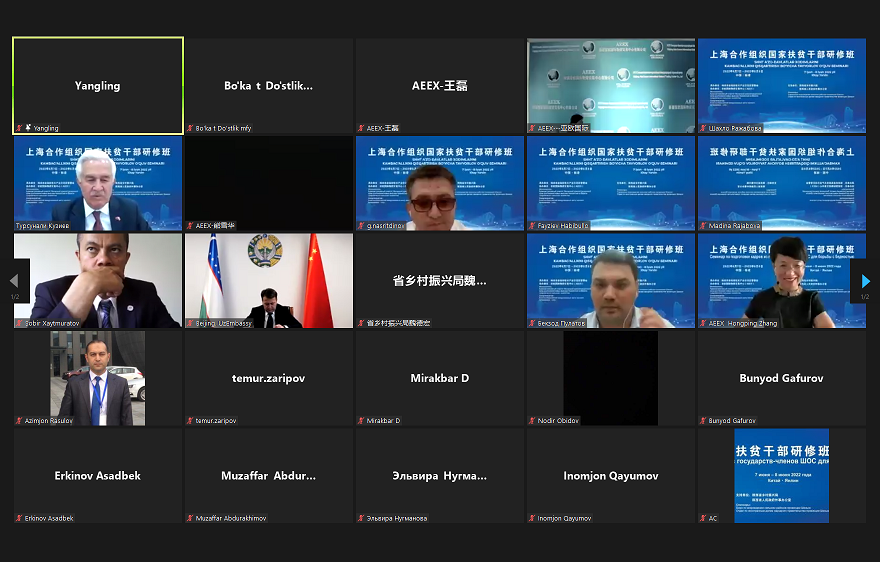Screen dimensions: 880x562
Task: Select the g.nasritdinov video tile with sunglasses
Action: click(439, 183)
